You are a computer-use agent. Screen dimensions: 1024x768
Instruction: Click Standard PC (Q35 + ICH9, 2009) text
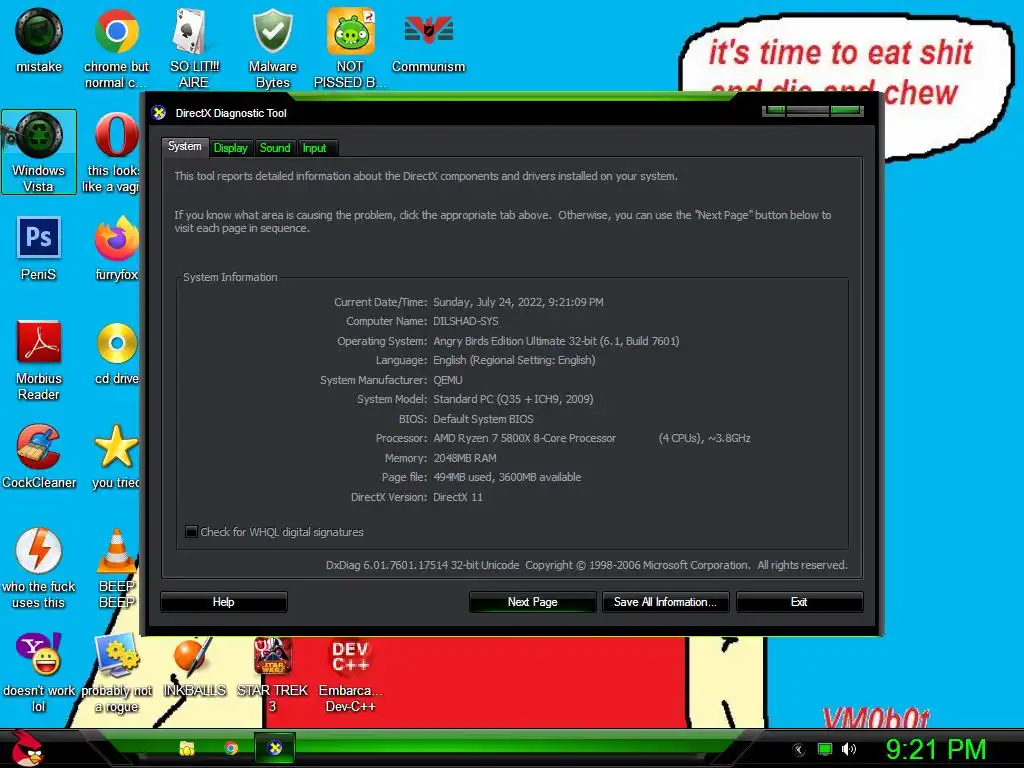click(x=513, y=399)
